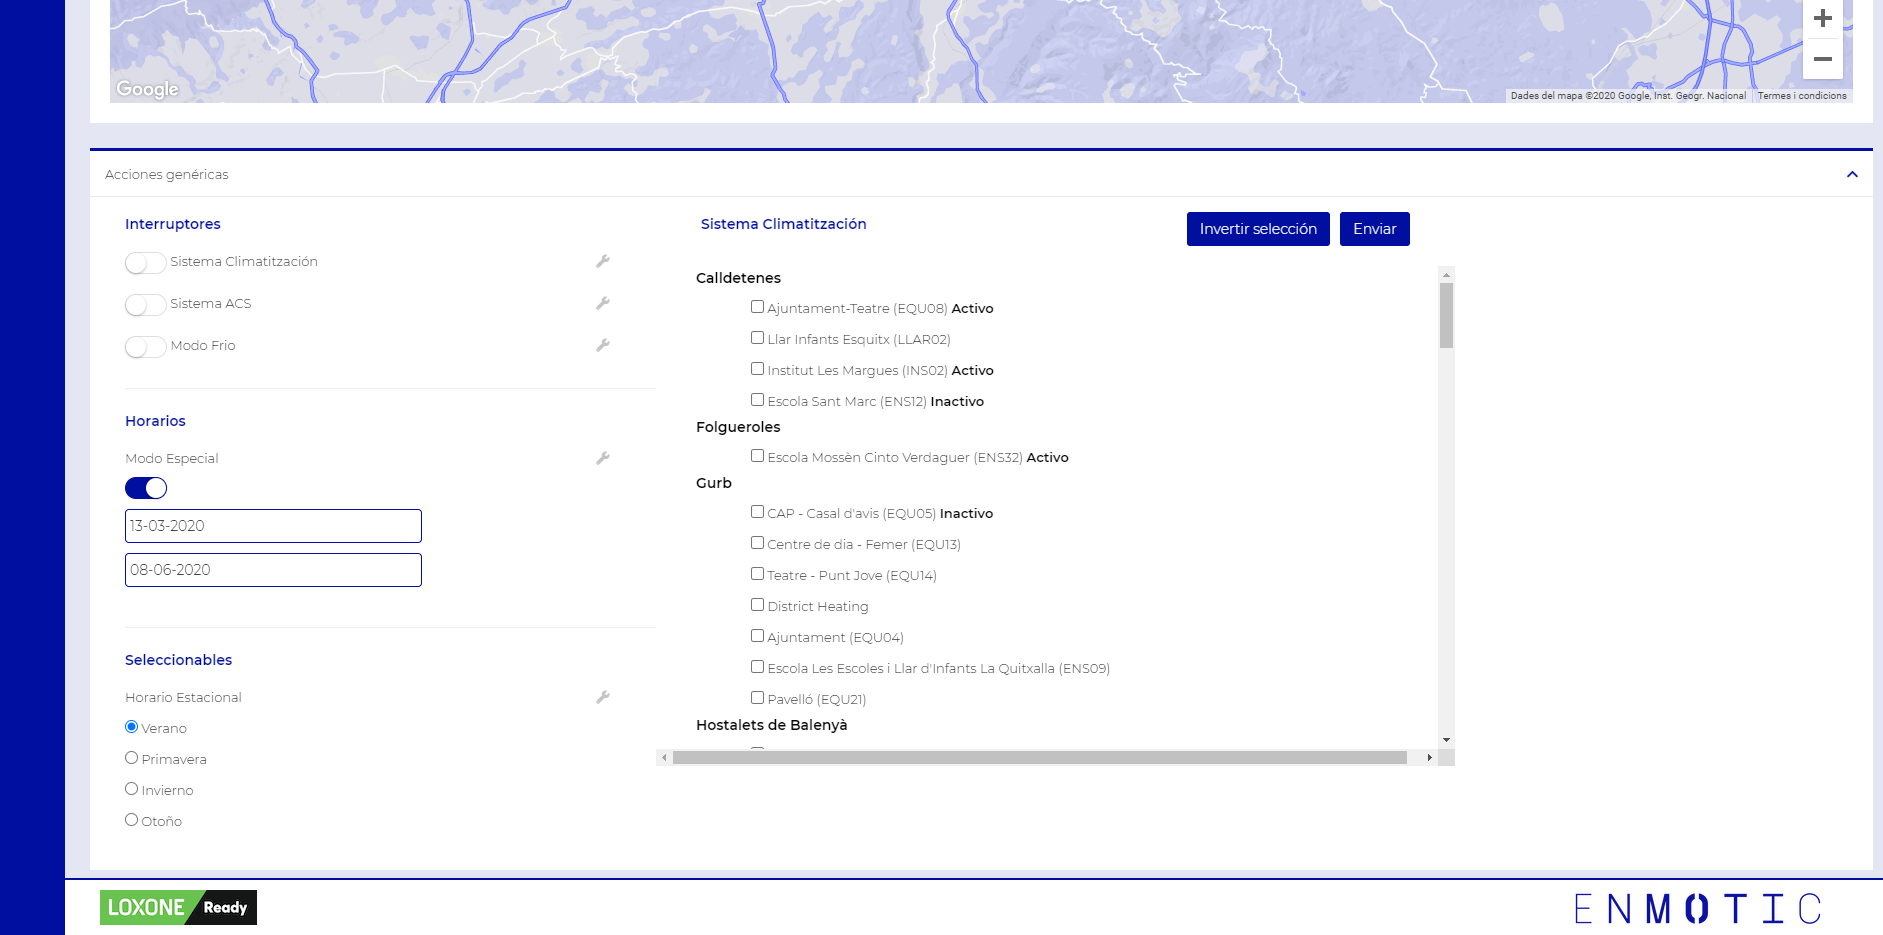
Task: Click Invertir selección button
Action: pyautogui.click(x=1258, y=229)
